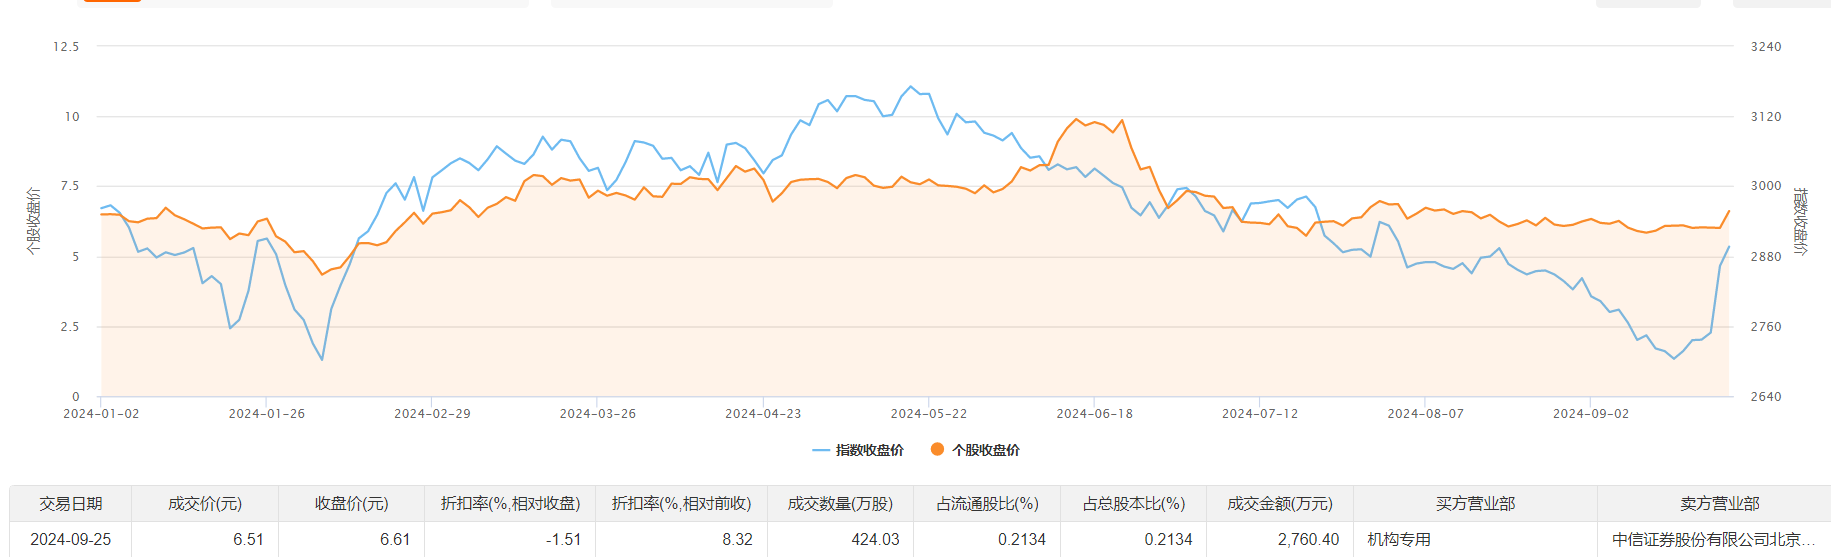
Task: Click the 占总股本比(%) column header
Action: pos(1134,504)
